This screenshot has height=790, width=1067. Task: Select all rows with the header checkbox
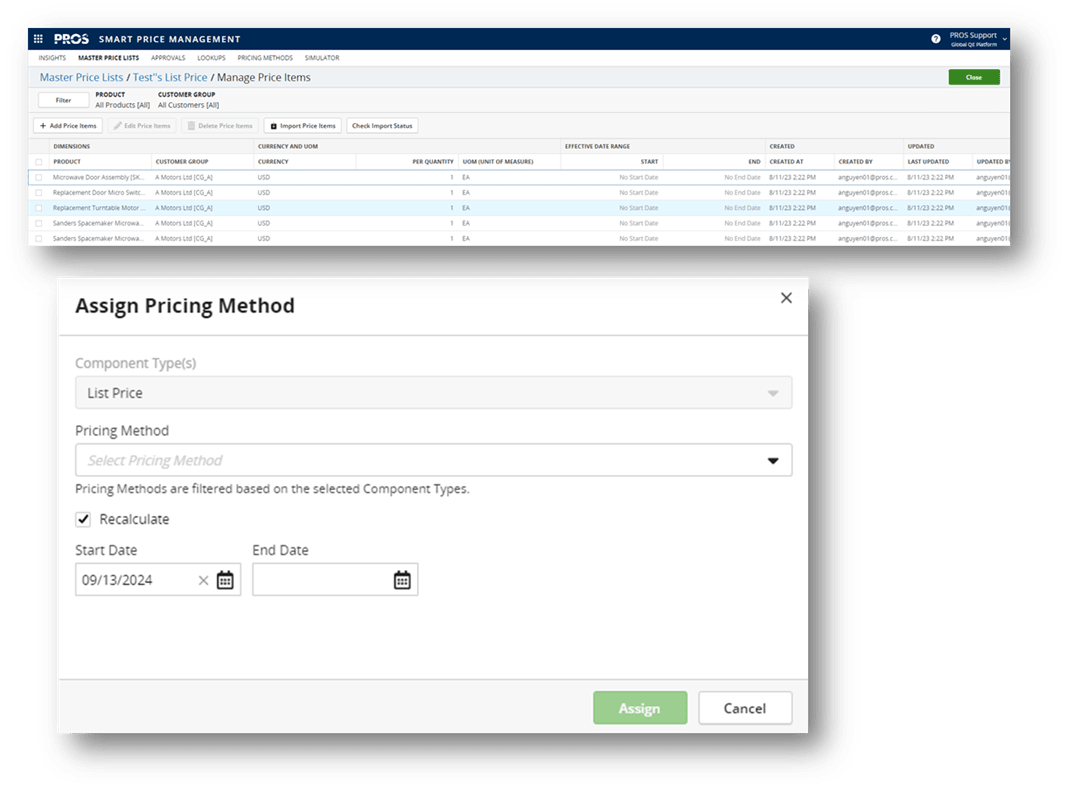tap(41, 161)
